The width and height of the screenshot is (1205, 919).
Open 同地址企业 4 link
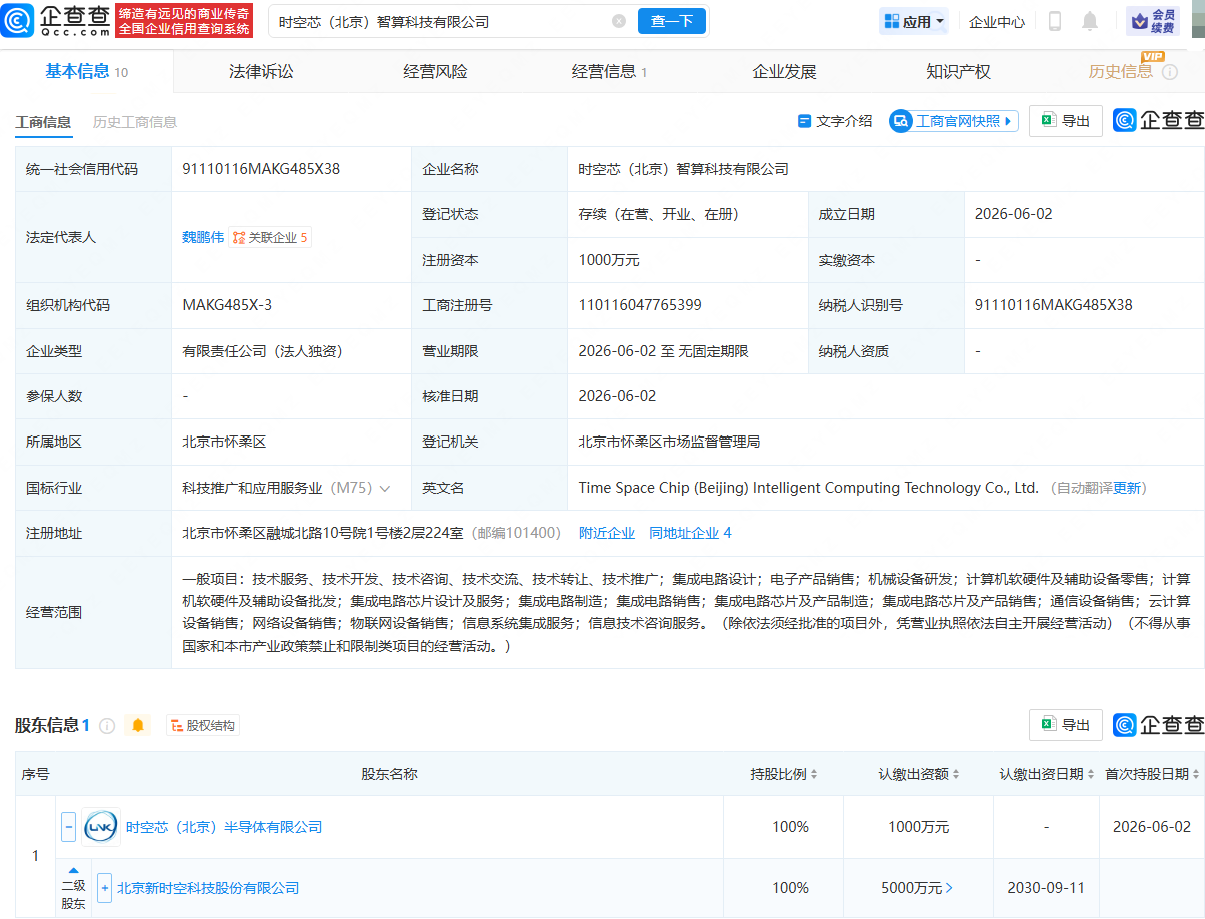coord(690,533)
